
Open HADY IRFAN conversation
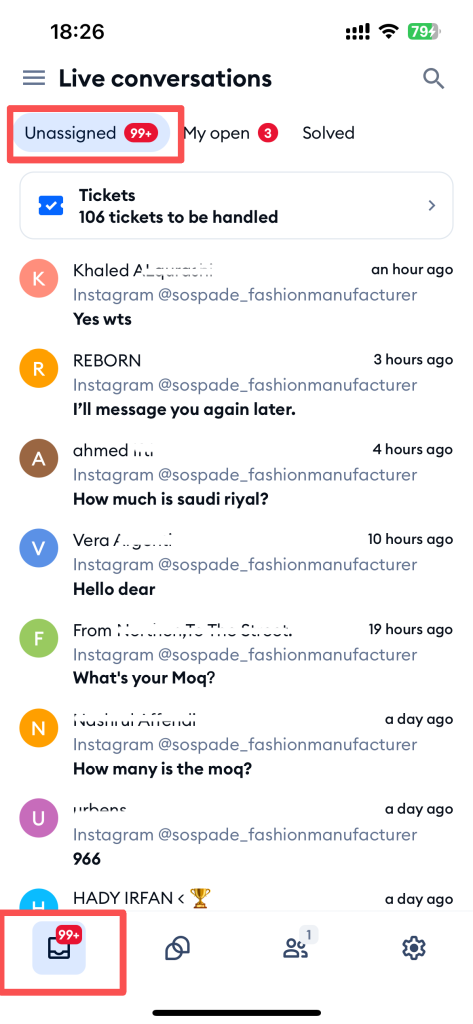pos(236,897)
